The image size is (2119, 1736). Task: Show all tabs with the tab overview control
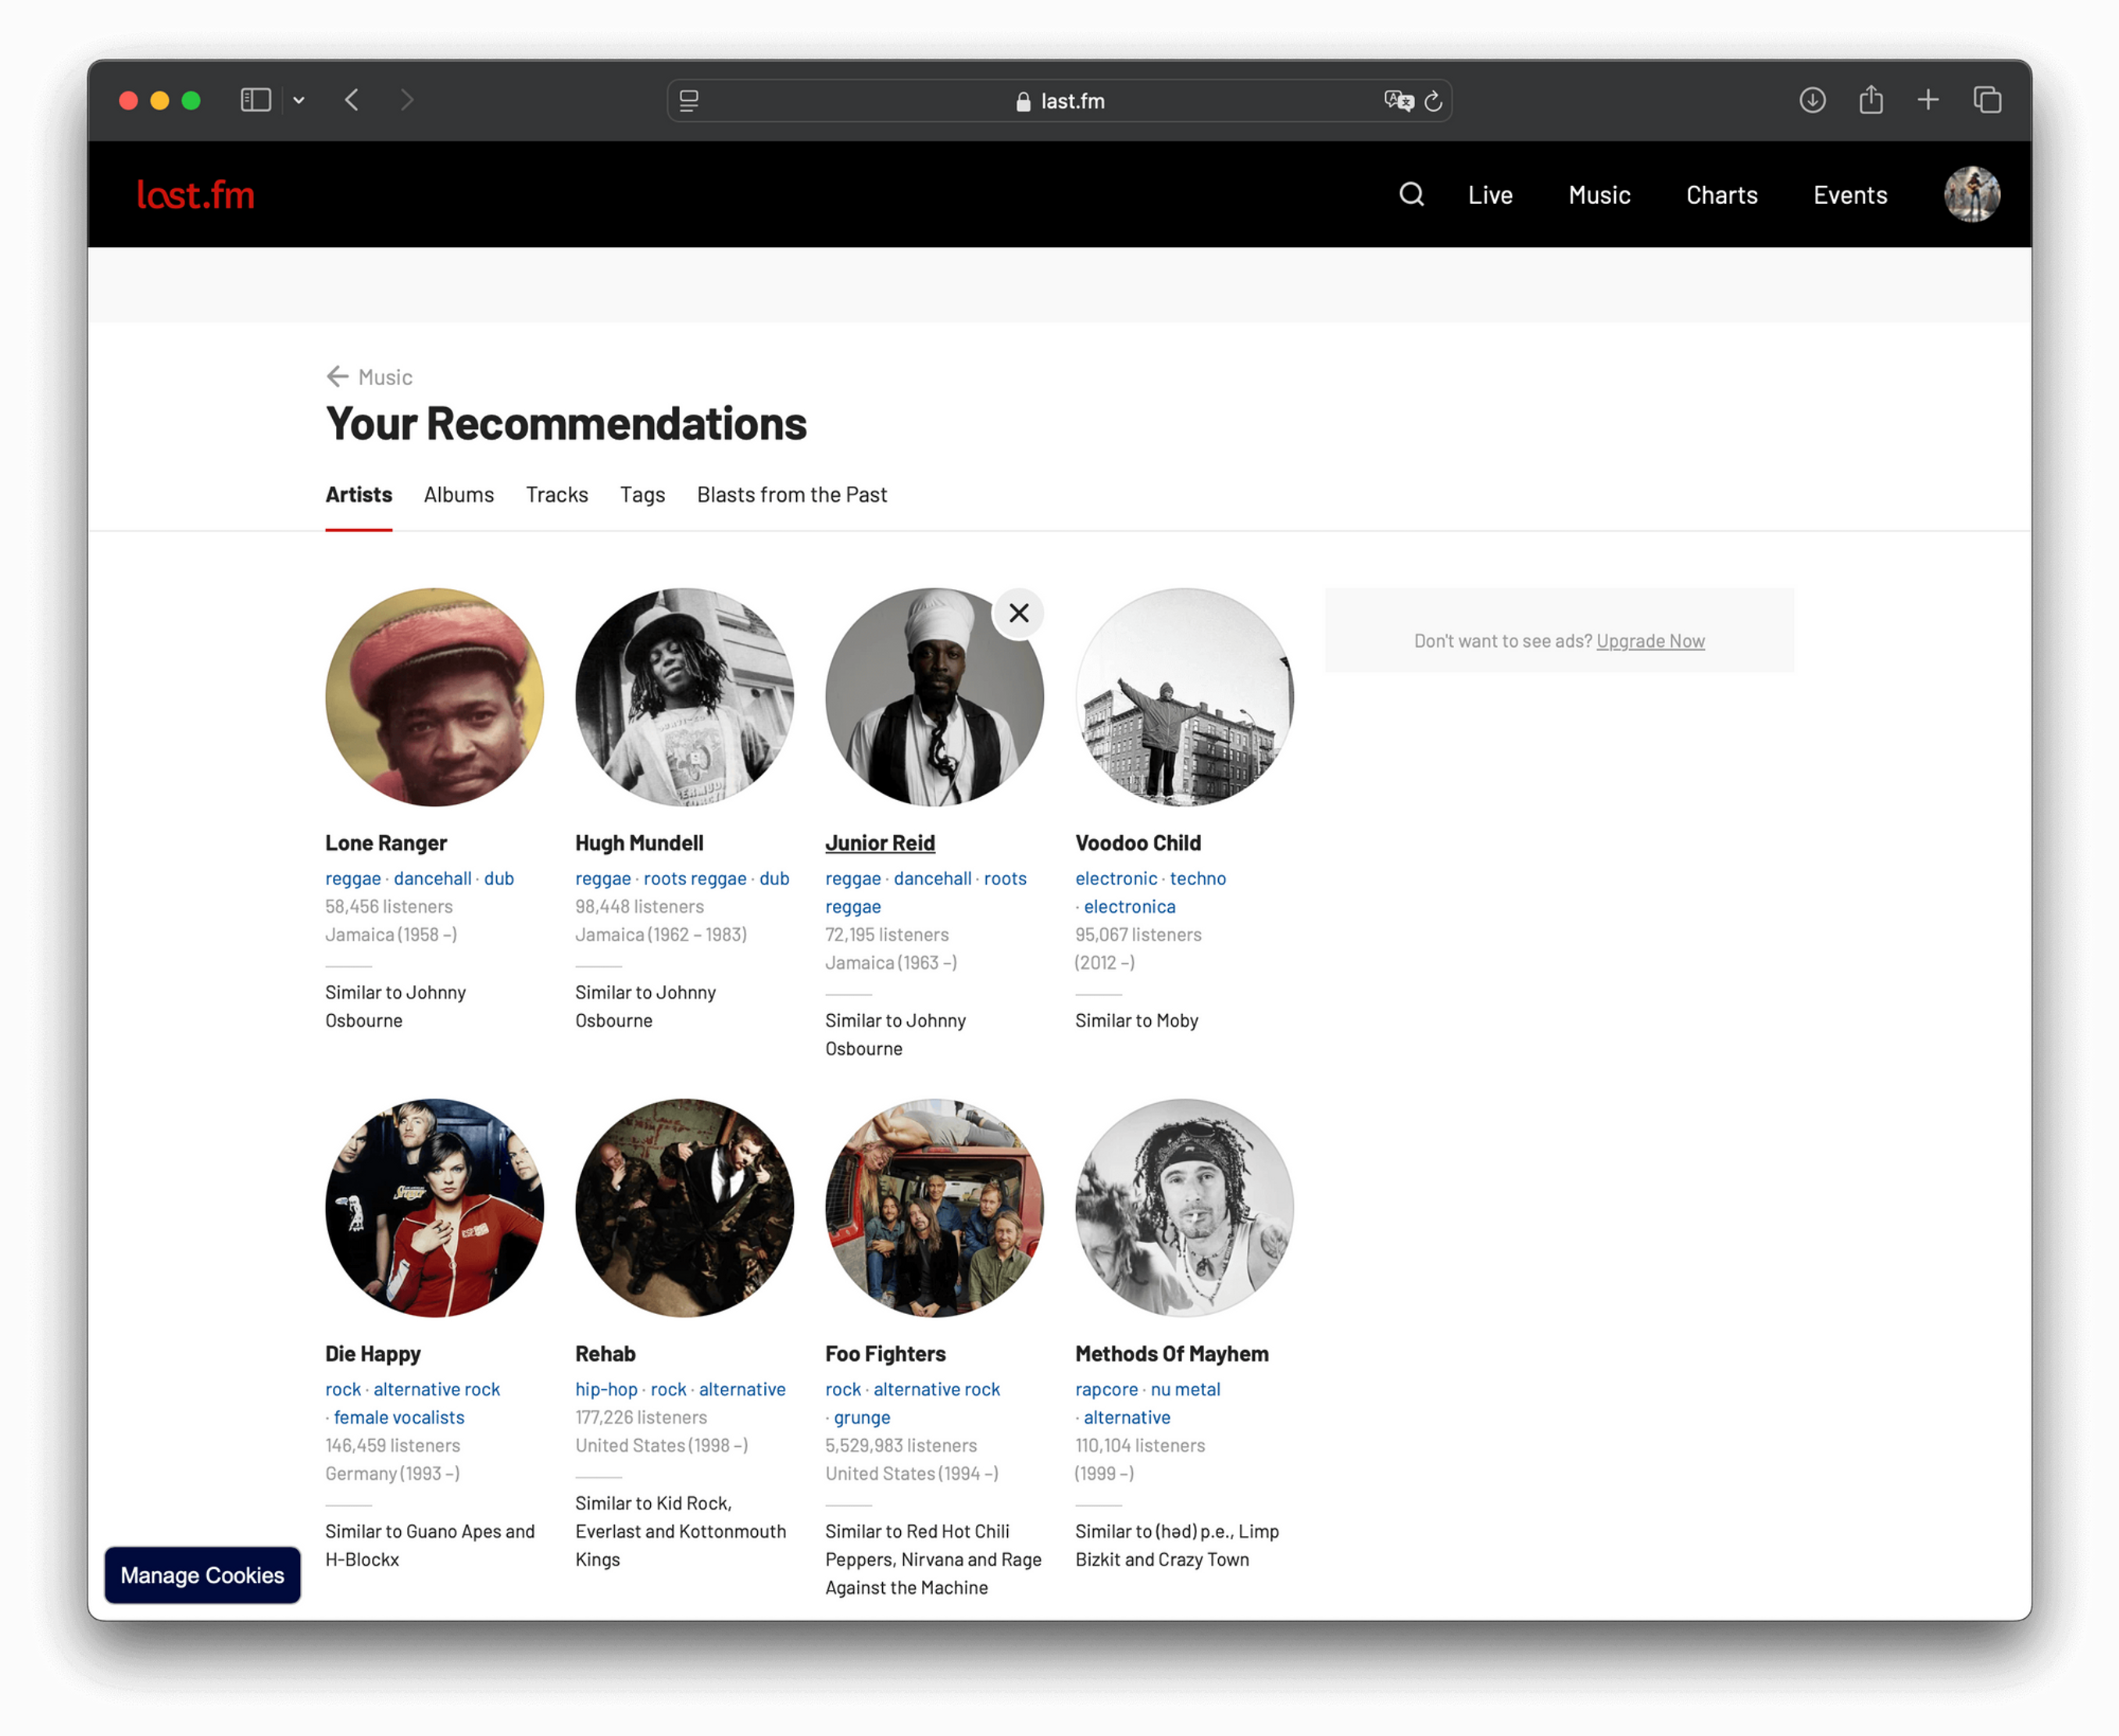(1986, 100)
